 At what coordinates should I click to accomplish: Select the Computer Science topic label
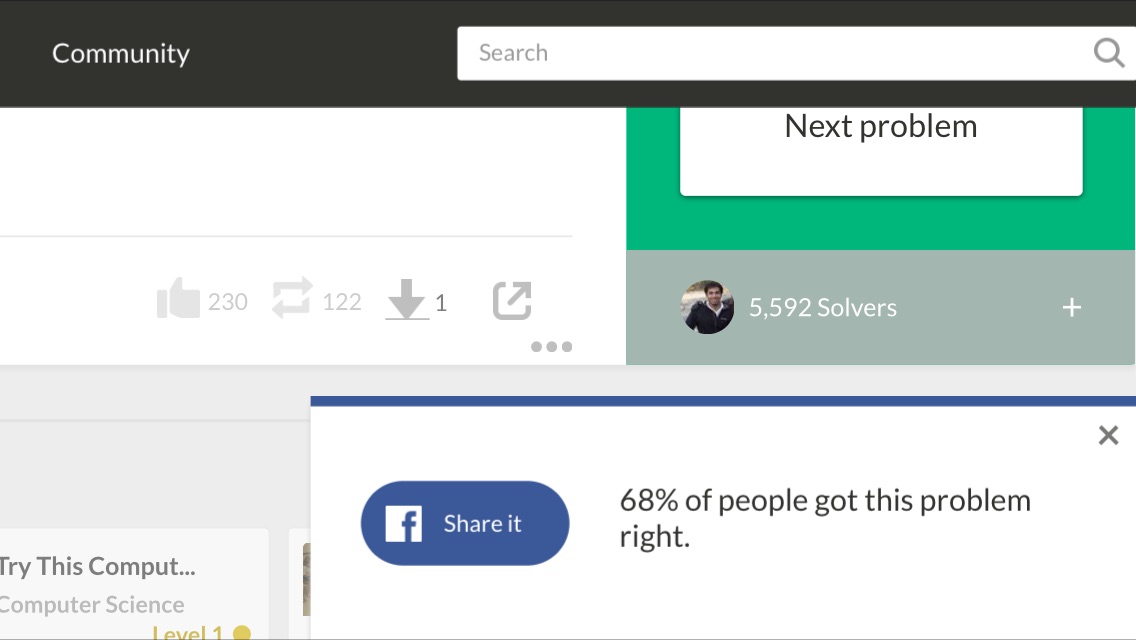[91, 604]
